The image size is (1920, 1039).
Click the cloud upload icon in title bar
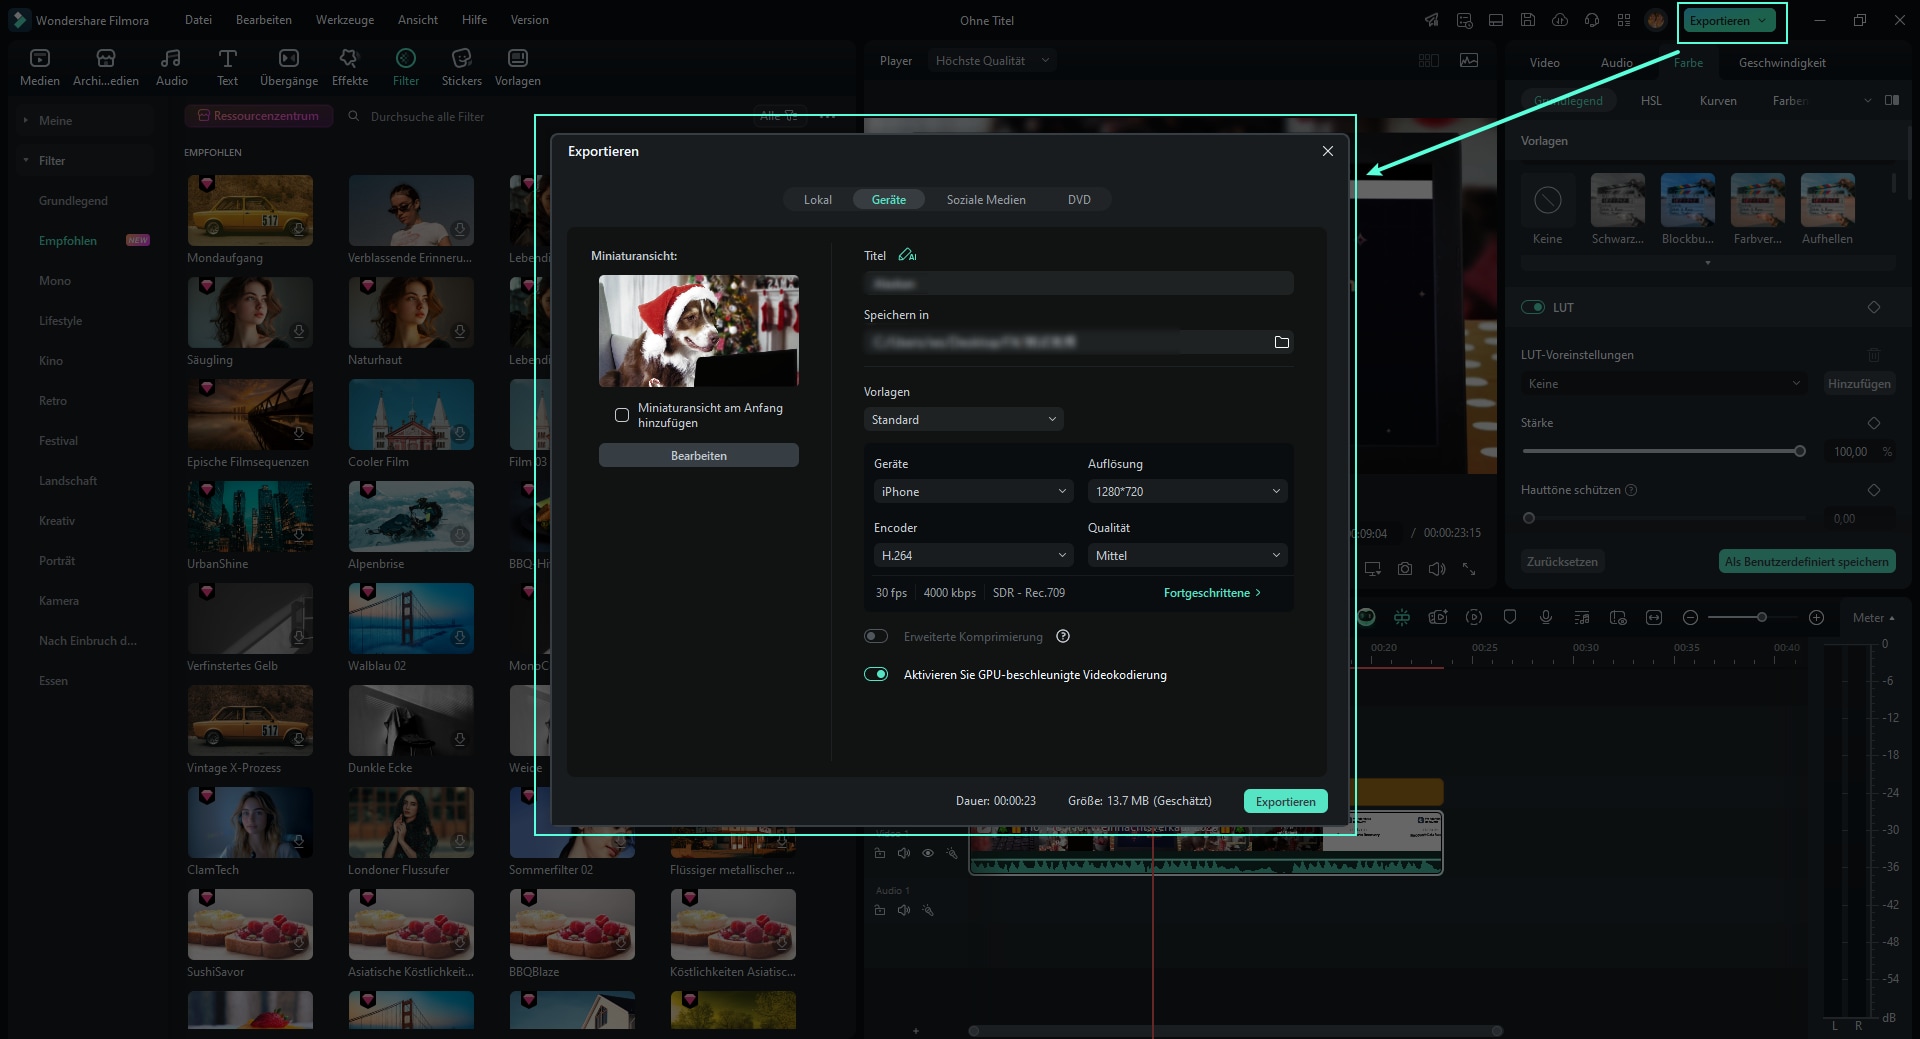click(x=1560, y=20)
